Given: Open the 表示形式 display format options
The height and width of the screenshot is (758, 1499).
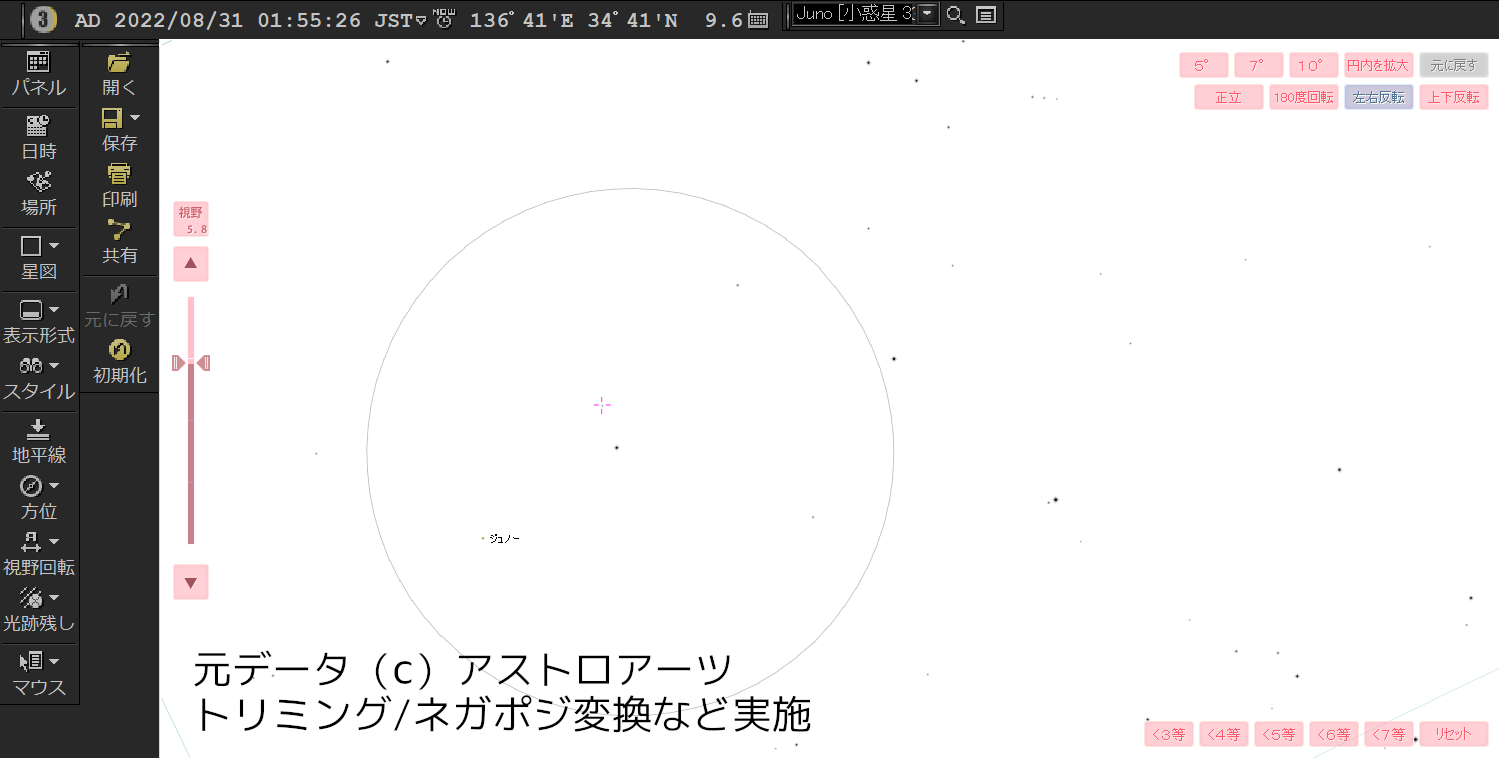Looking at the screenshot, I should [39, 322].
